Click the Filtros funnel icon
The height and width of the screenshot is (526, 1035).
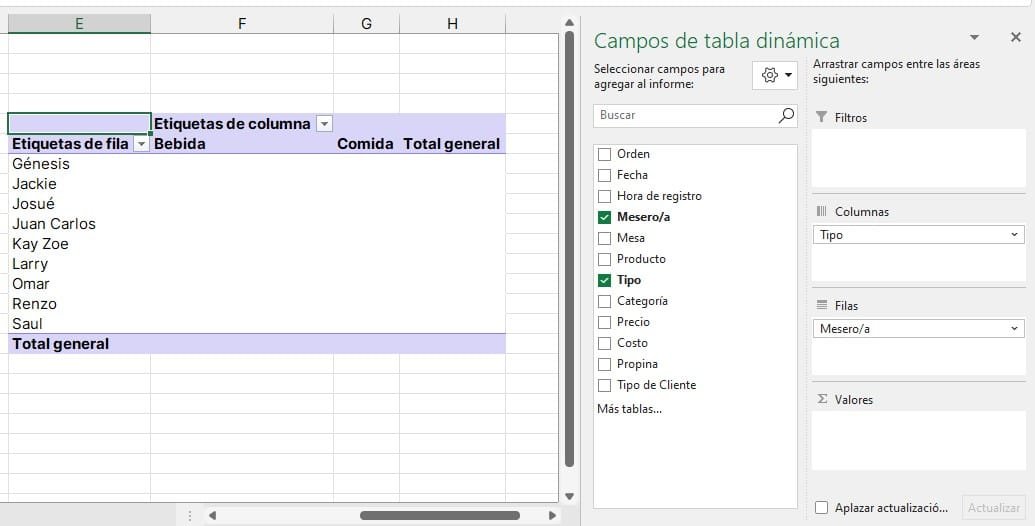(x=821, y=117)
